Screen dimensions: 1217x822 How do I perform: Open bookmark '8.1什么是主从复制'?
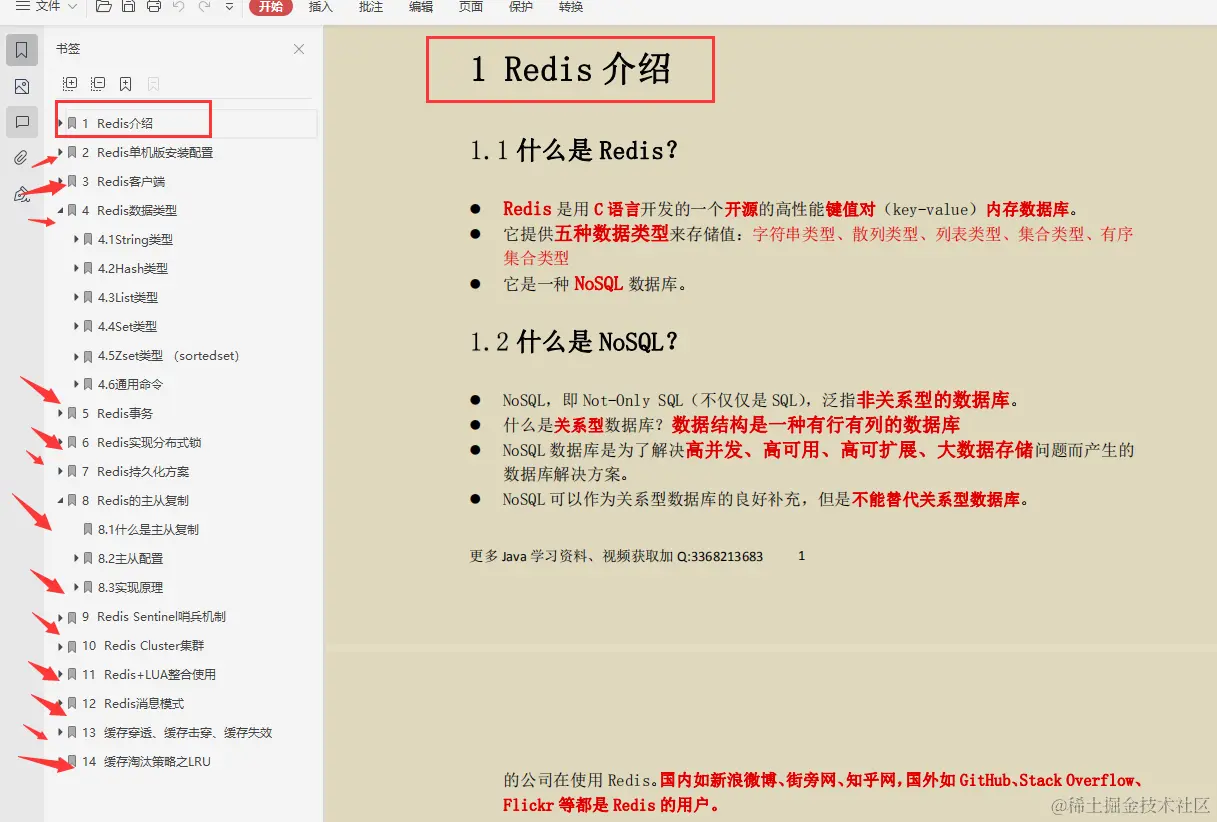(148, 529)
